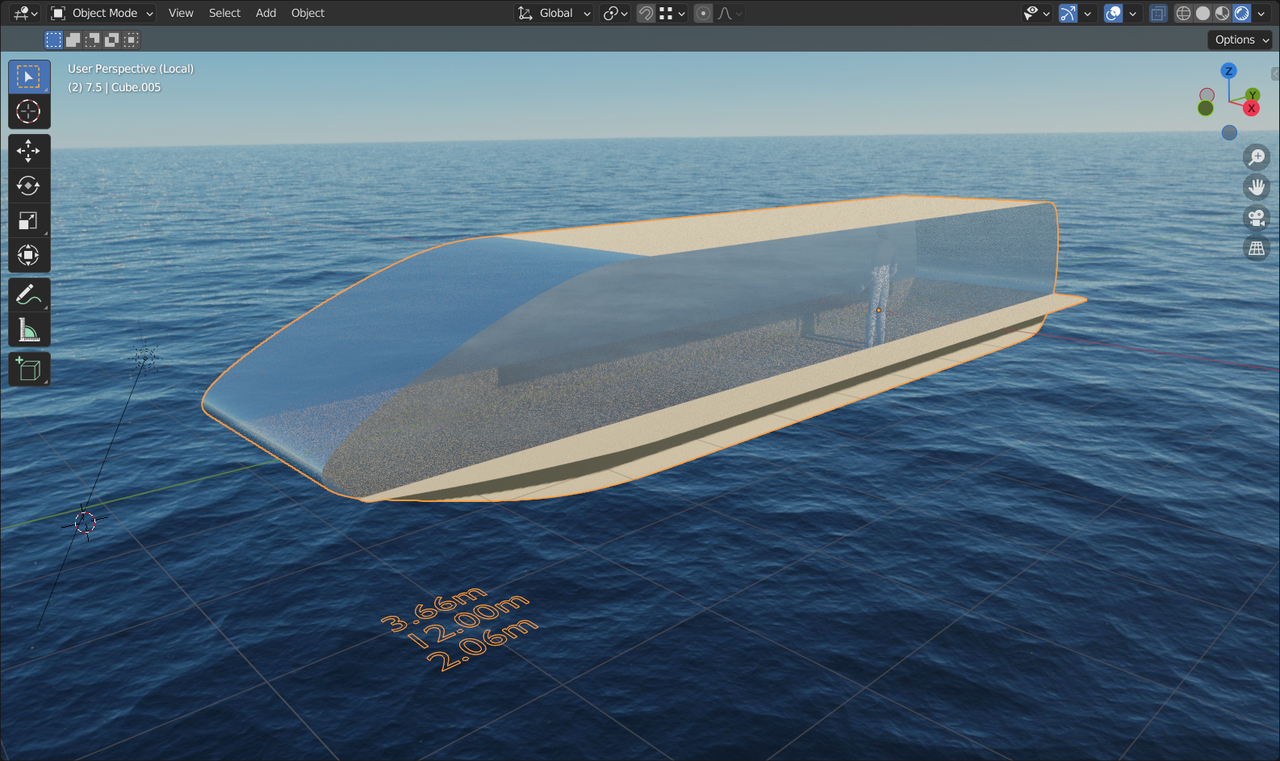The width and height of the screenshot is (1280, 761).
Task: Open the Add menu
Action: point(266,13)
